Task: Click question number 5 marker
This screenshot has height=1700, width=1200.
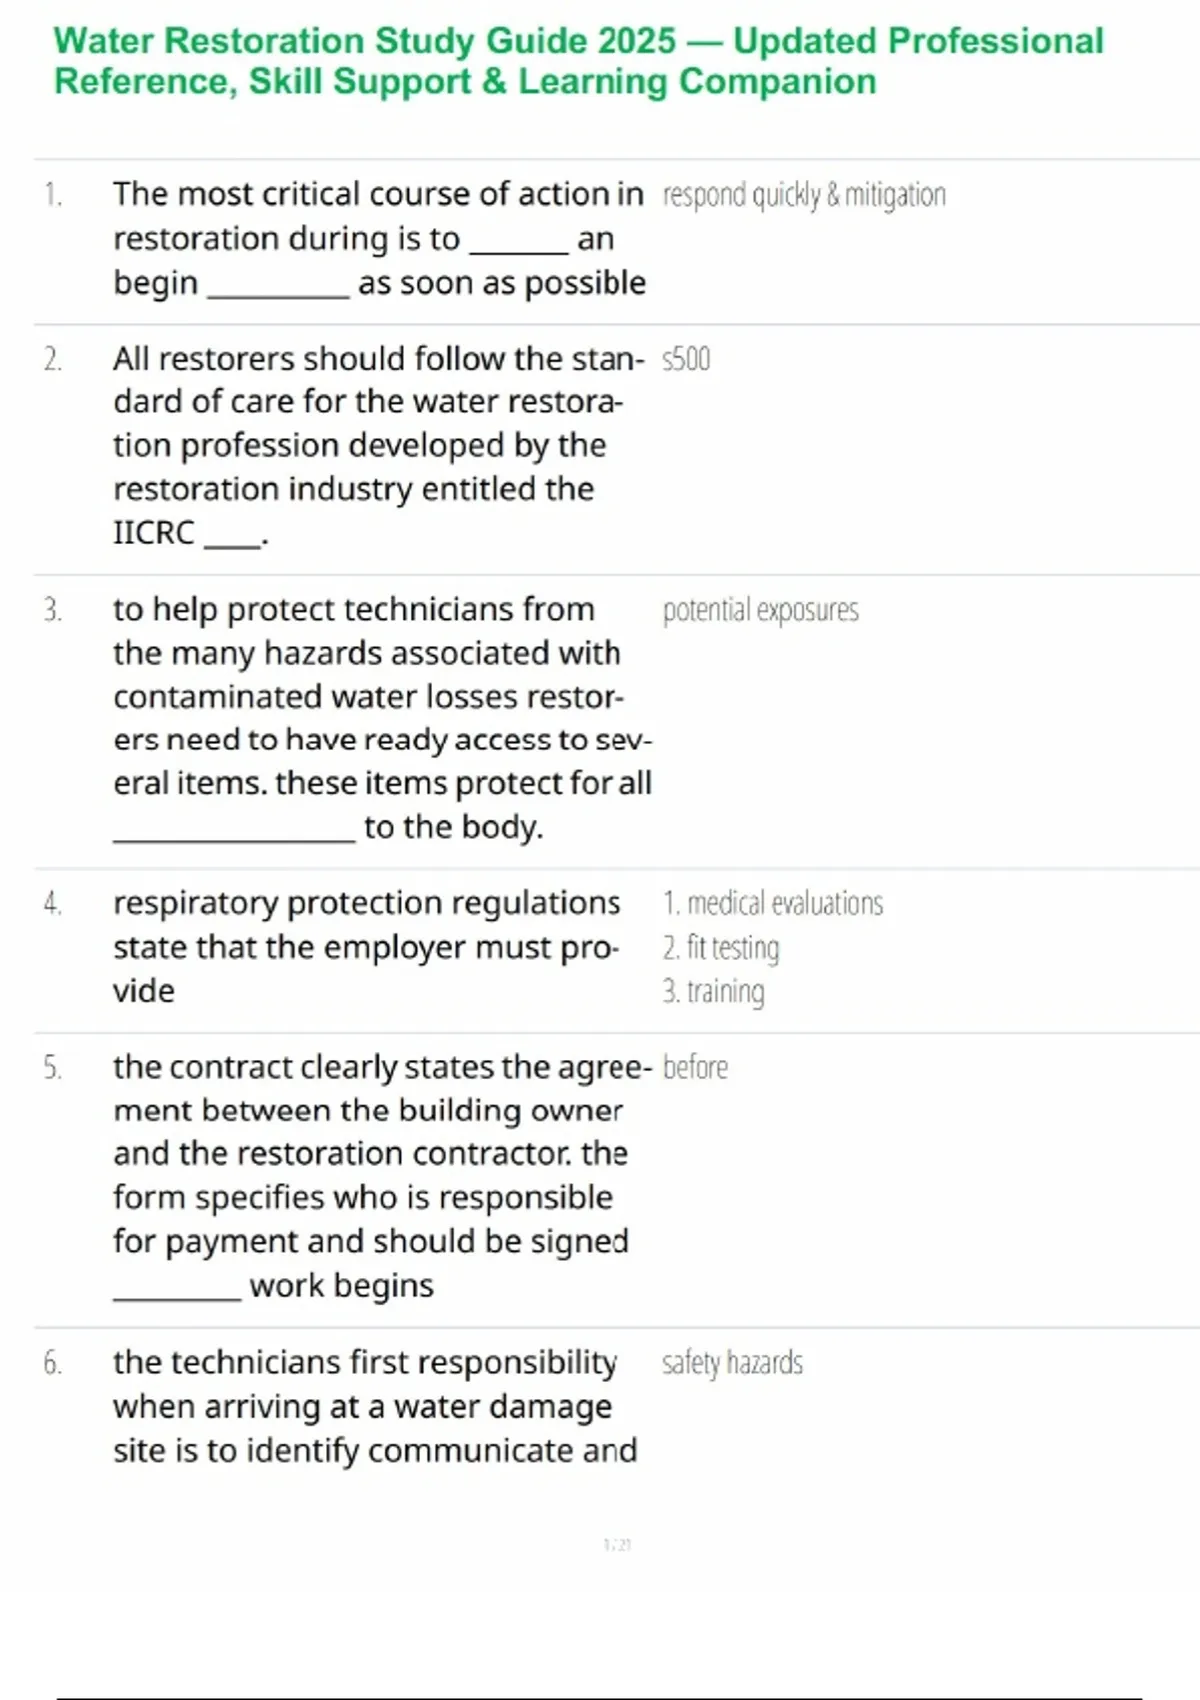Action: 53,1068
